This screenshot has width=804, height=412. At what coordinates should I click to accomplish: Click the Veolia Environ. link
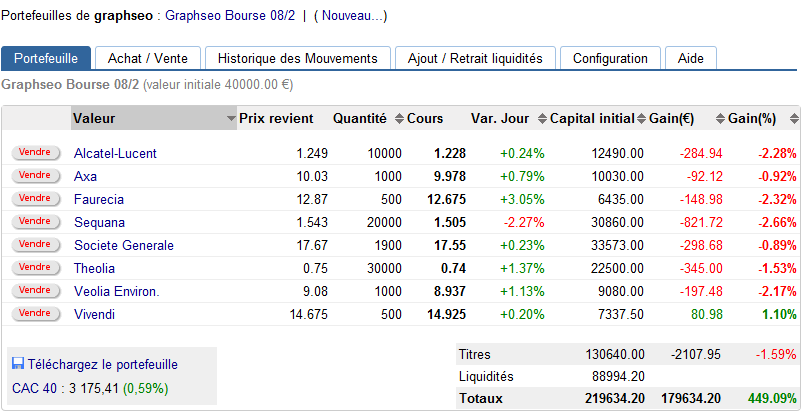117,291
